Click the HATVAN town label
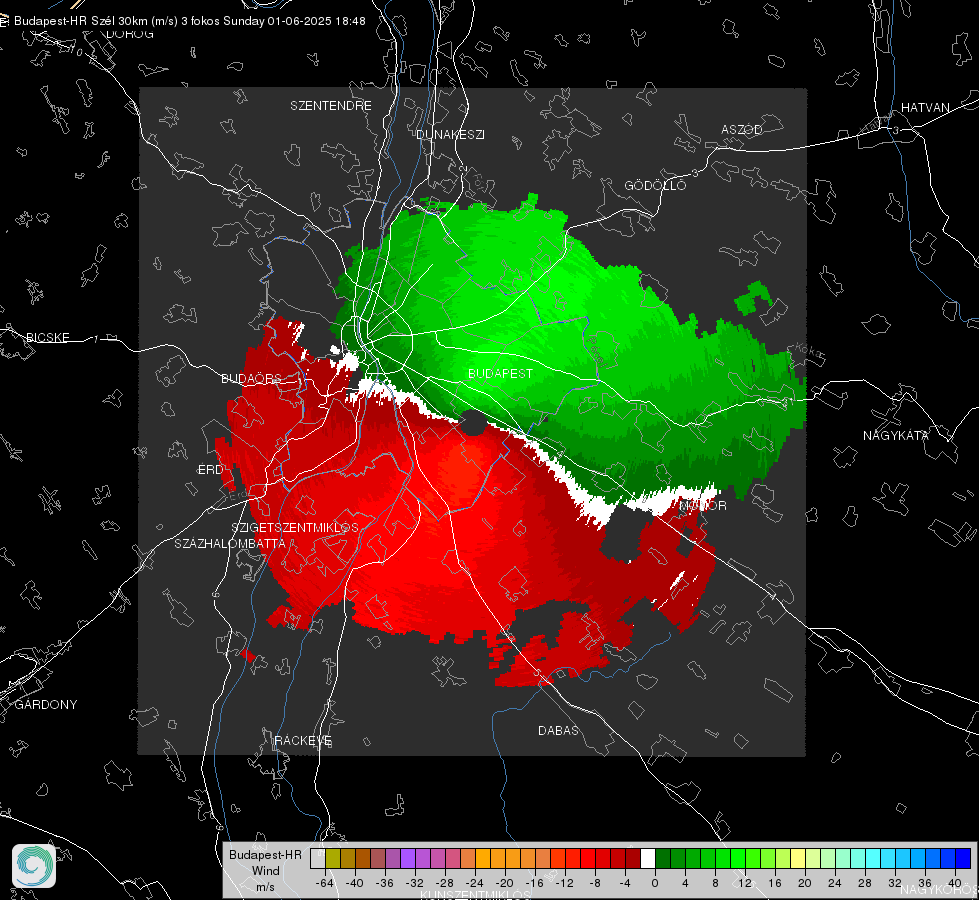The height and width of the screenshot is (900, 979). point(925,108)
